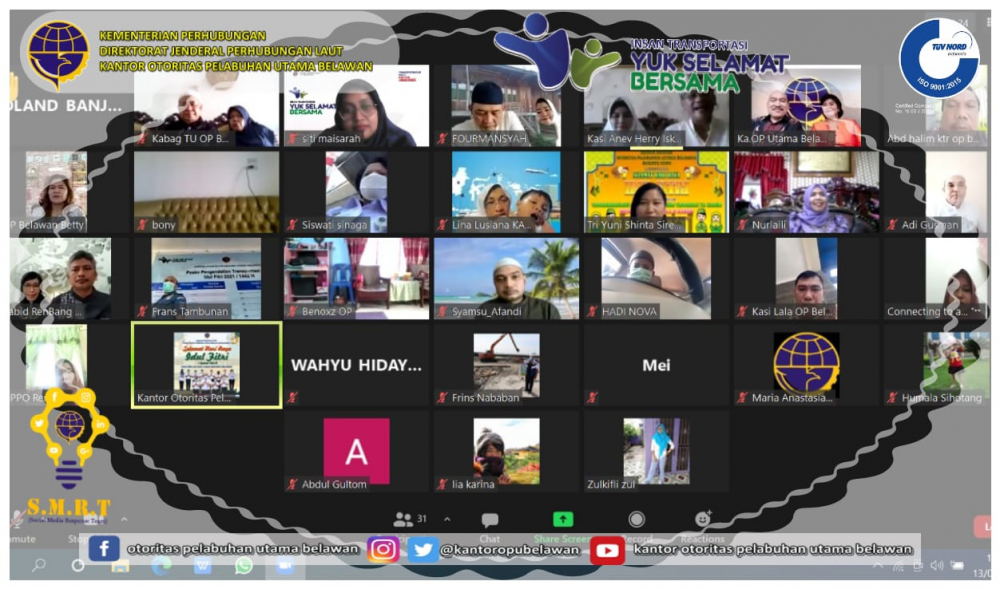The image size is (1000, 589).
Task: Select Kasi Anev Herry Isk.. video tile
Action: (656, 106)
